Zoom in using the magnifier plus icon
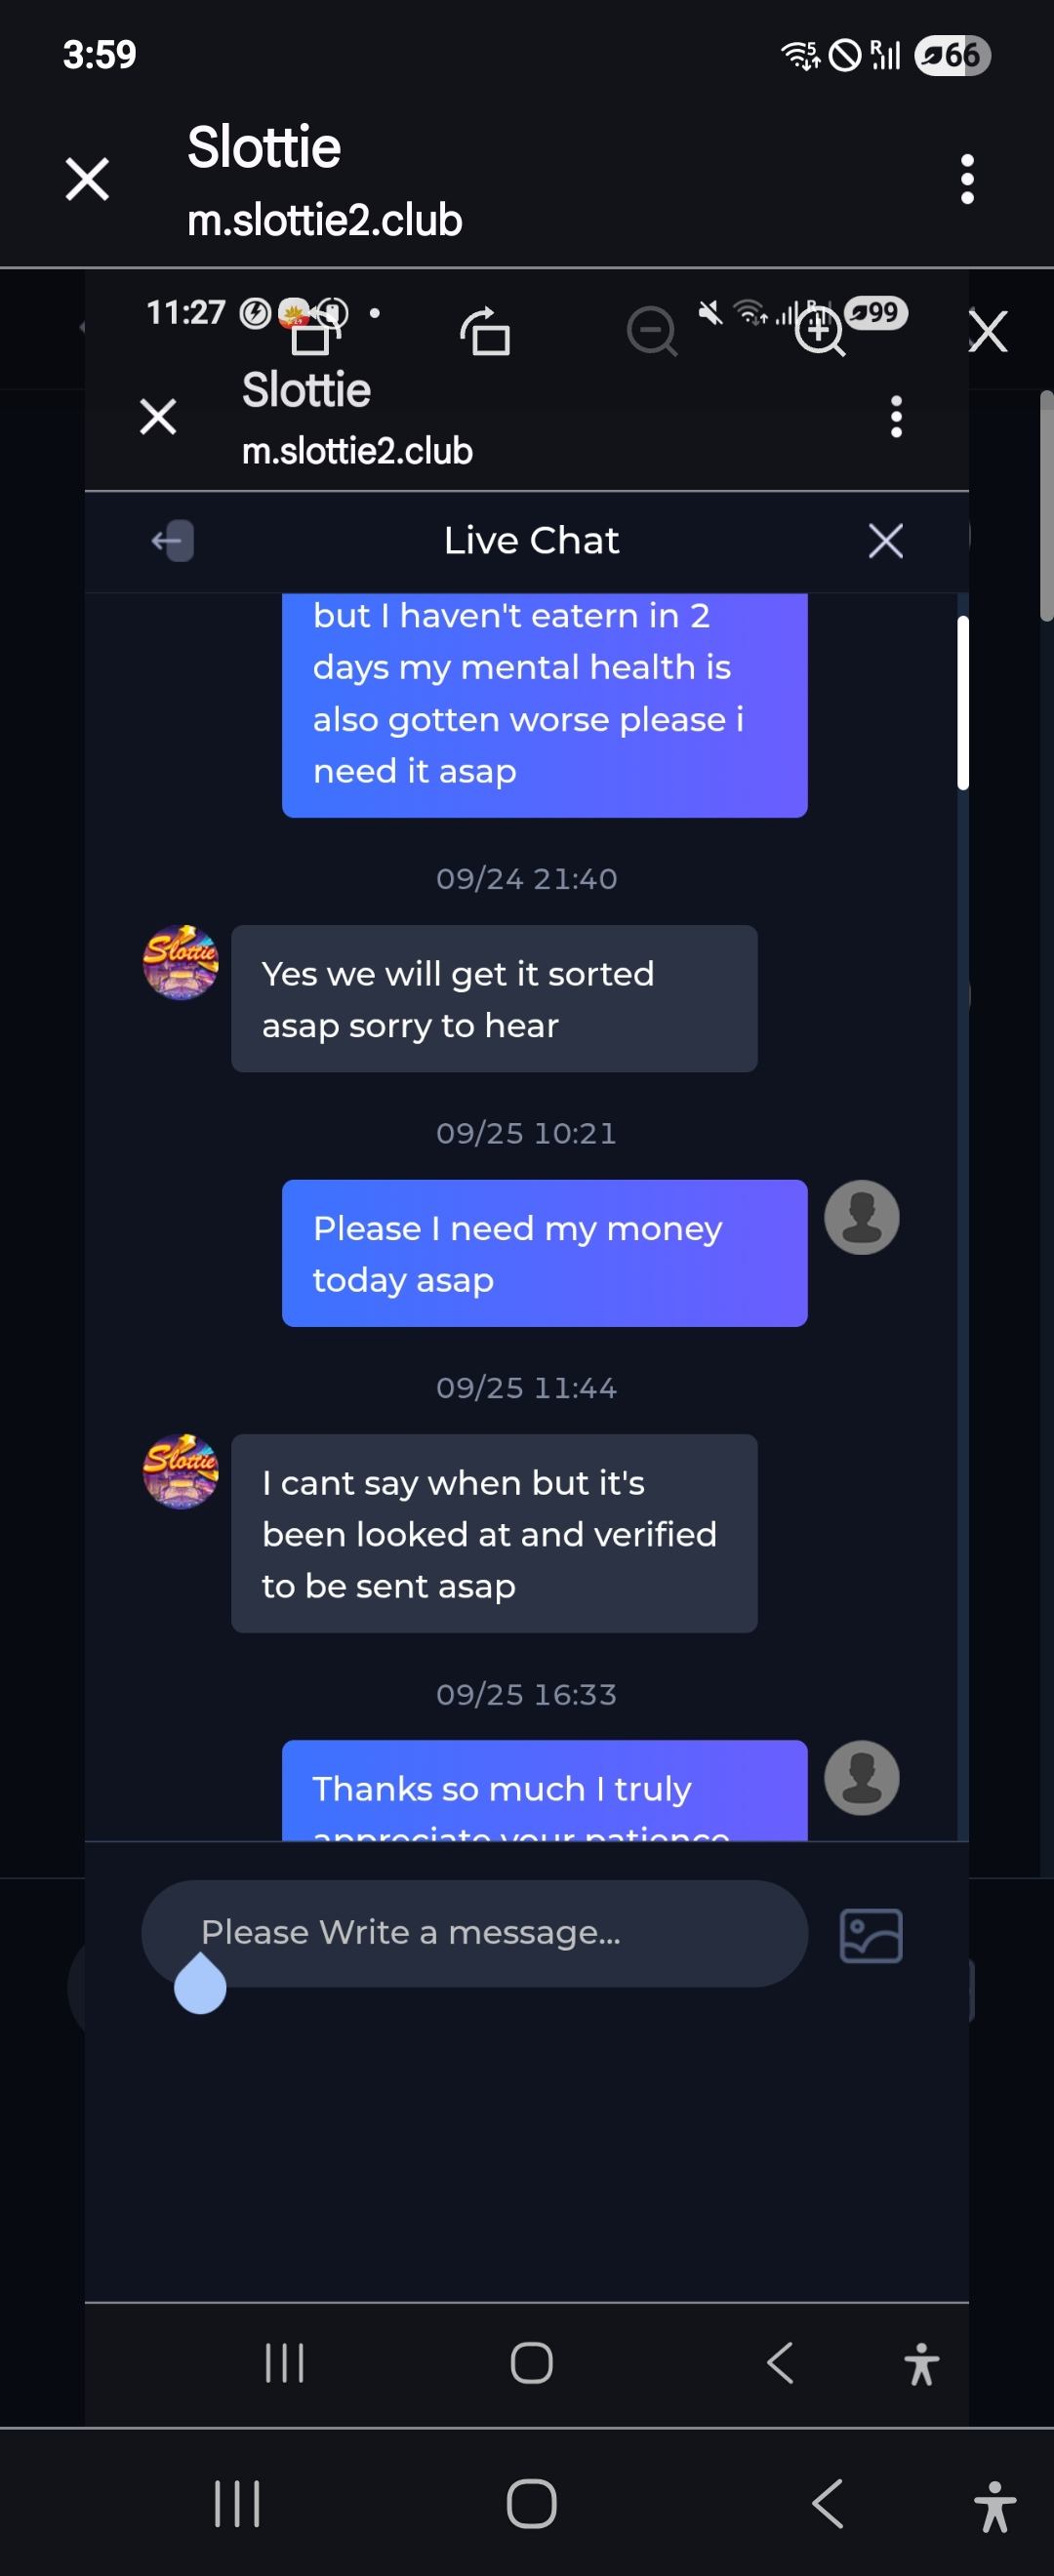This screenshot has width=1054, height=2576. 819,331
